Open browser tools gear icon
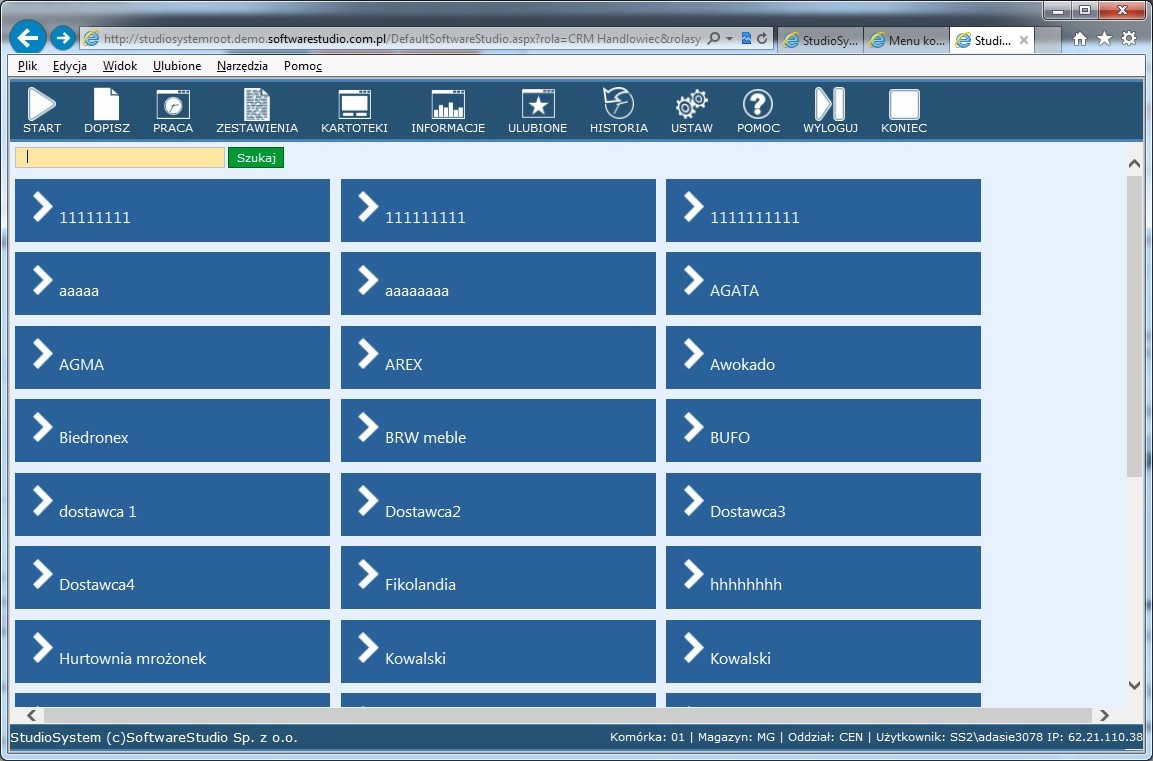Image resolution: width=1153 pixels, height=761 pixels. coord(1129,39)
